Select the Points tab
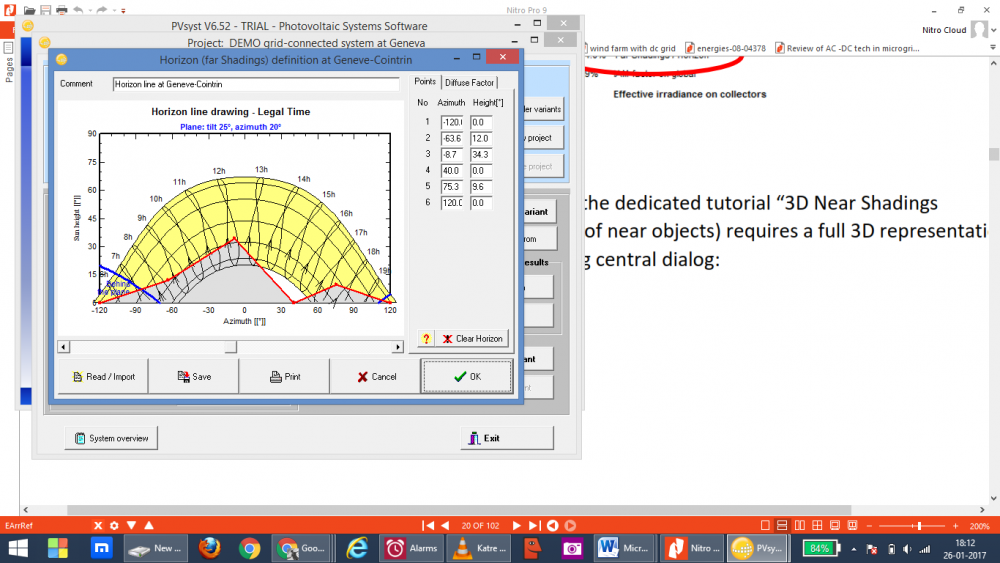Image resolution: width=1000 pixels, height=563 pixels. 424,82
